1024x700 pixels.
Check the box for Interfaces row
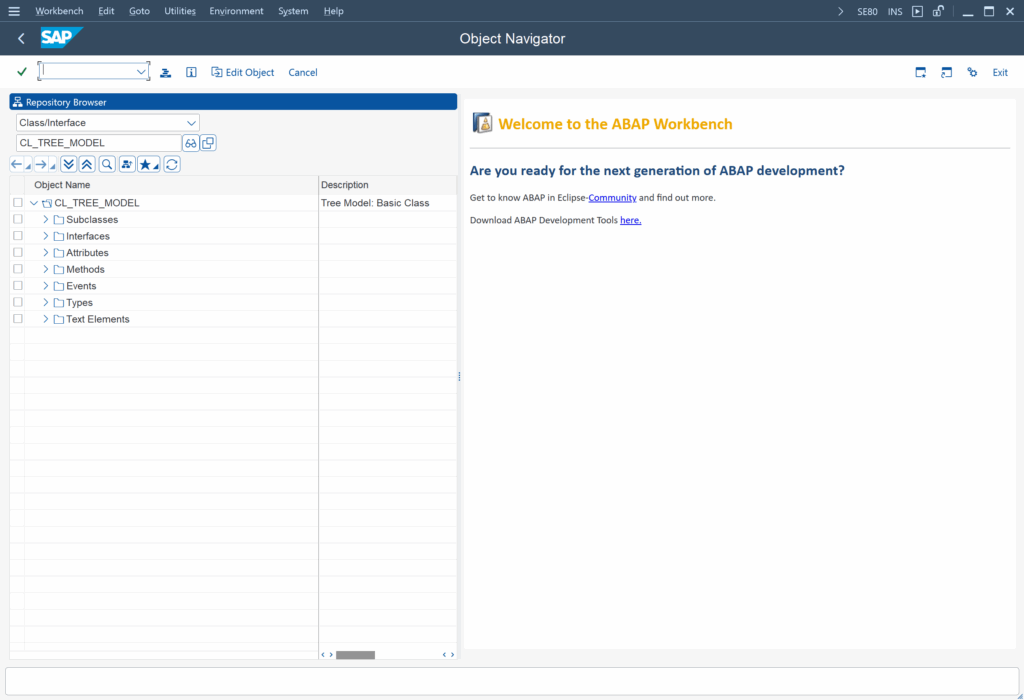click(x=18, y=236)
